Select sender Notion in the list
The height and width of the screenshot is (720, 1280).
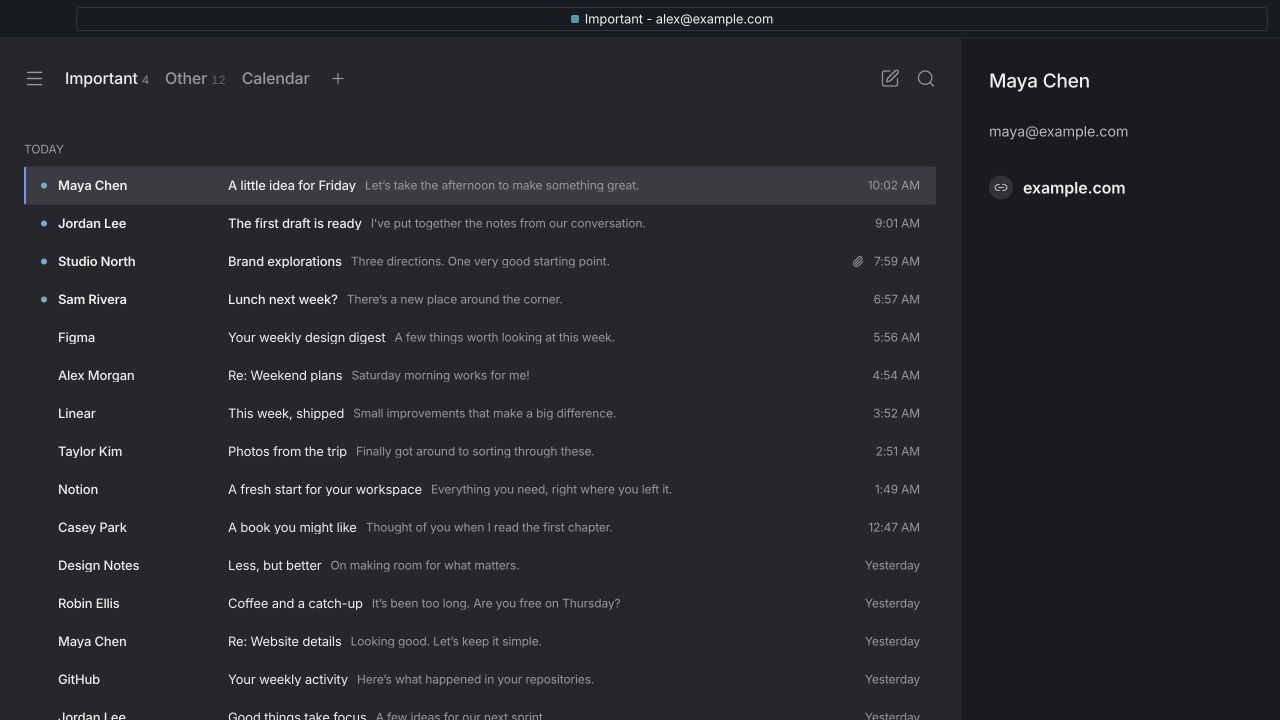coord(78,489)
